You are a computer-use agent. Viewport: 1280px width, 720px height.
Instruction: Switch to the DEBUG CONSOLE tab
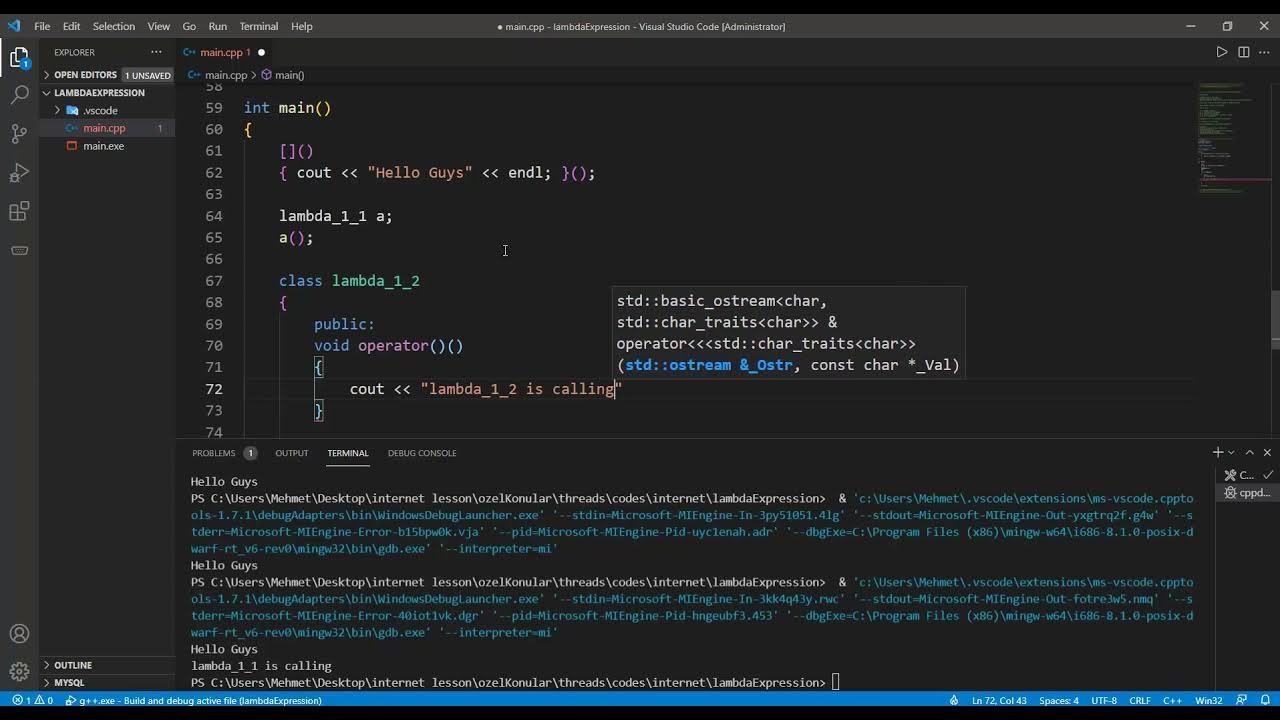point(422,453)
